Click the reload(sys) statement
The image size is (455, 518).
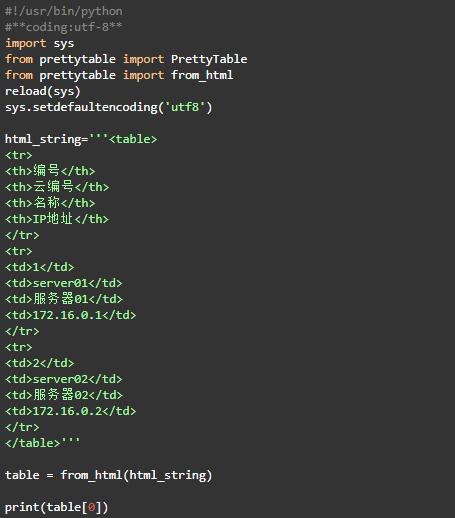coord(43,91)
